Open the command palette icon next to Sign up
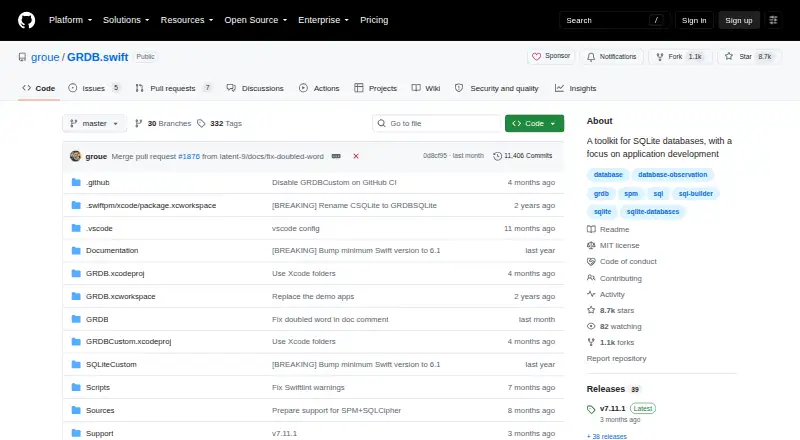This screenshot has width=800, height=440. coord(773,20)
